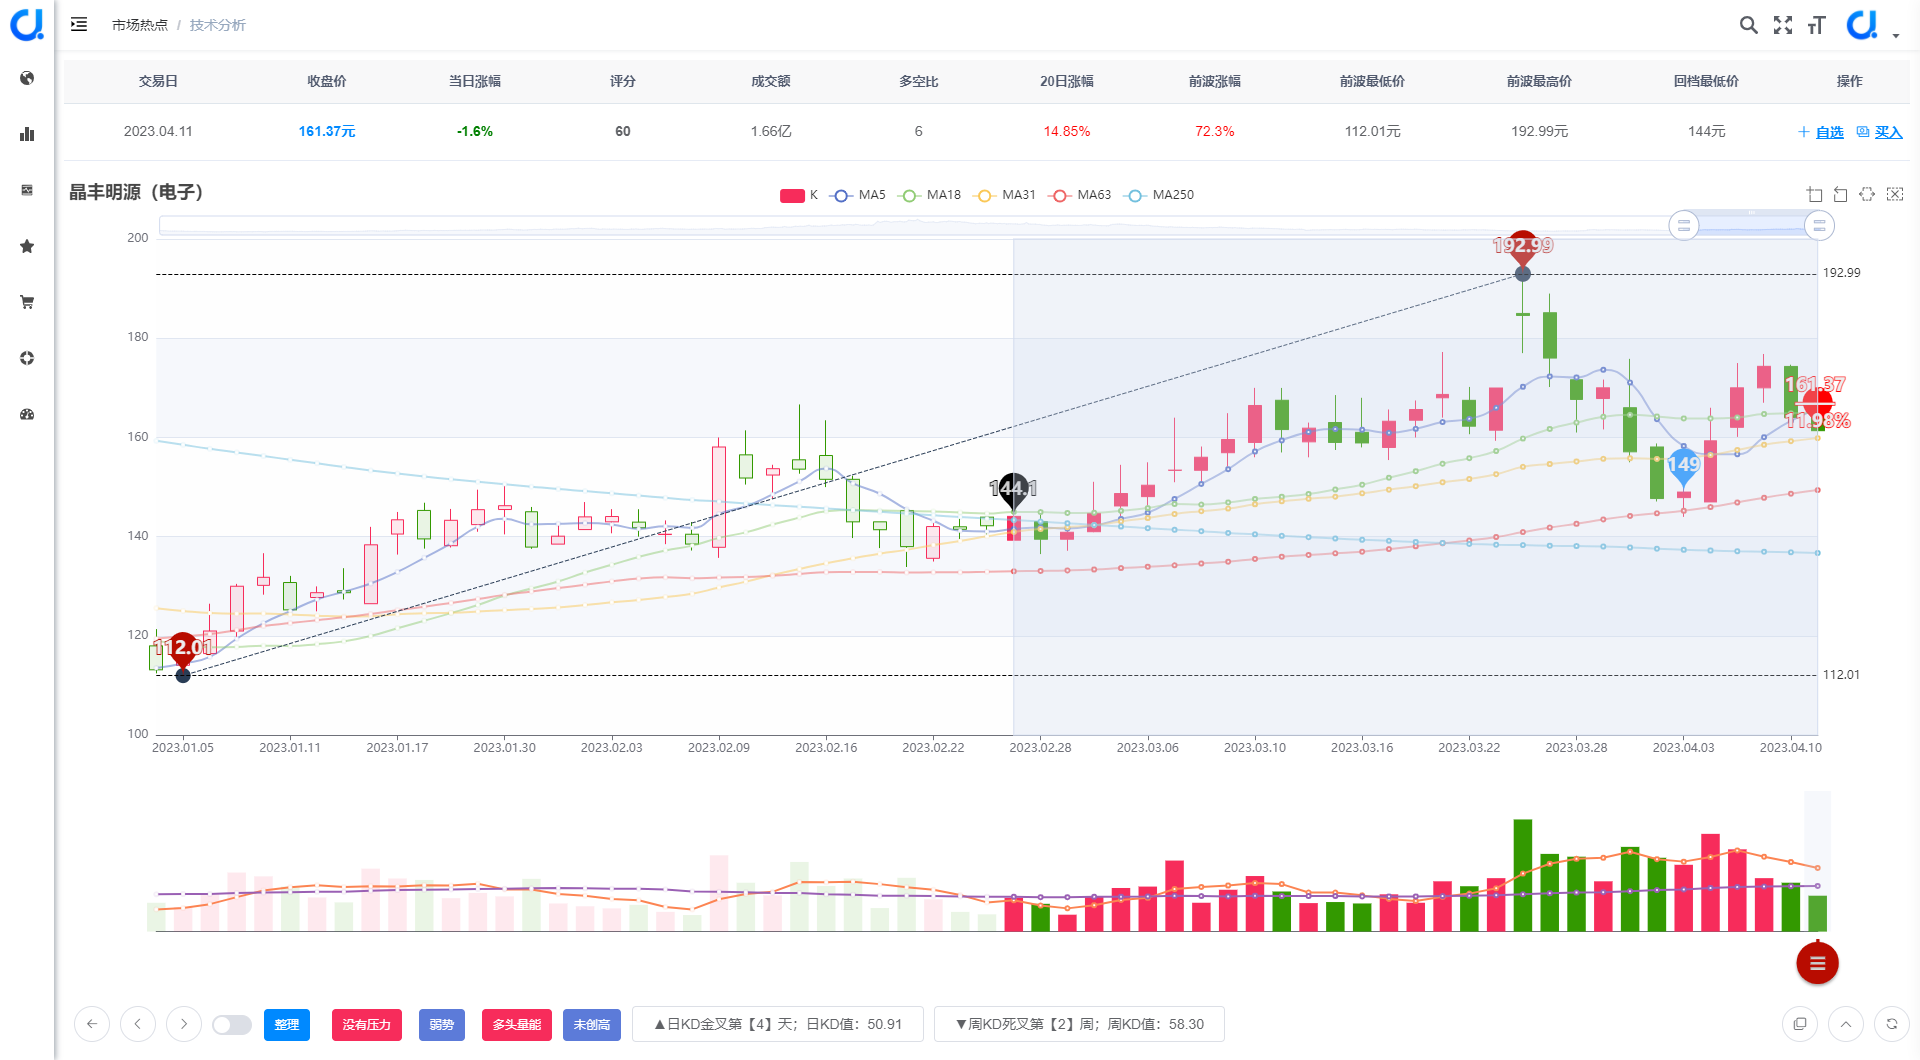This screenshot has width=1920, height=1060.
Task: Open the star favorites sidebar icon
Action: pos(27,246)
